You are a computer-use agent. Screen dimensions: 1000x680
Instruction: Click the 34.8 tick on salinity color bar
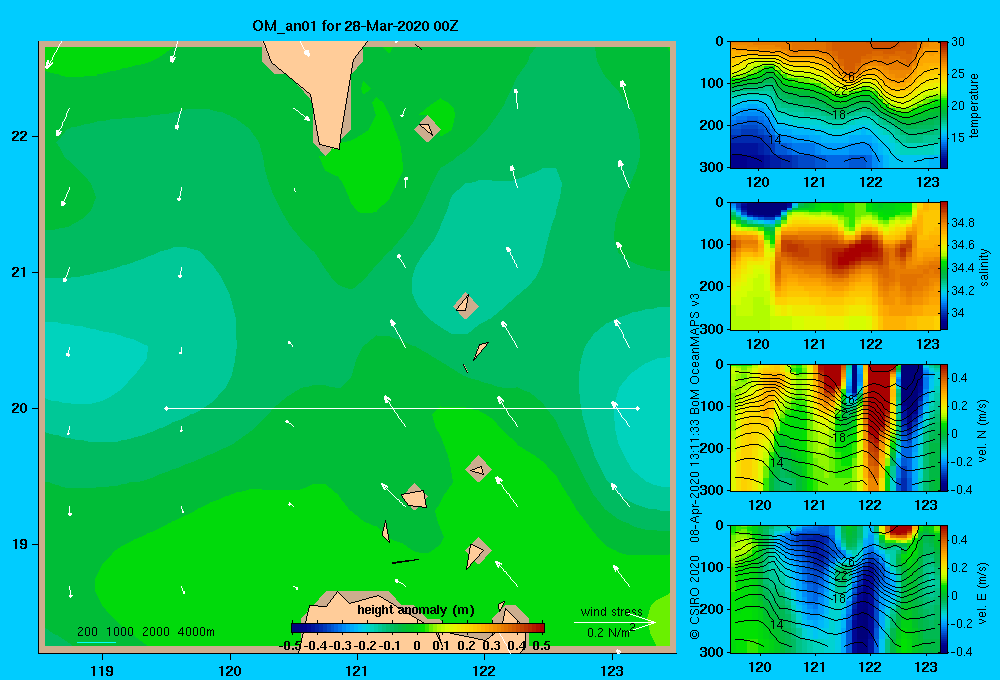(962, 223)
